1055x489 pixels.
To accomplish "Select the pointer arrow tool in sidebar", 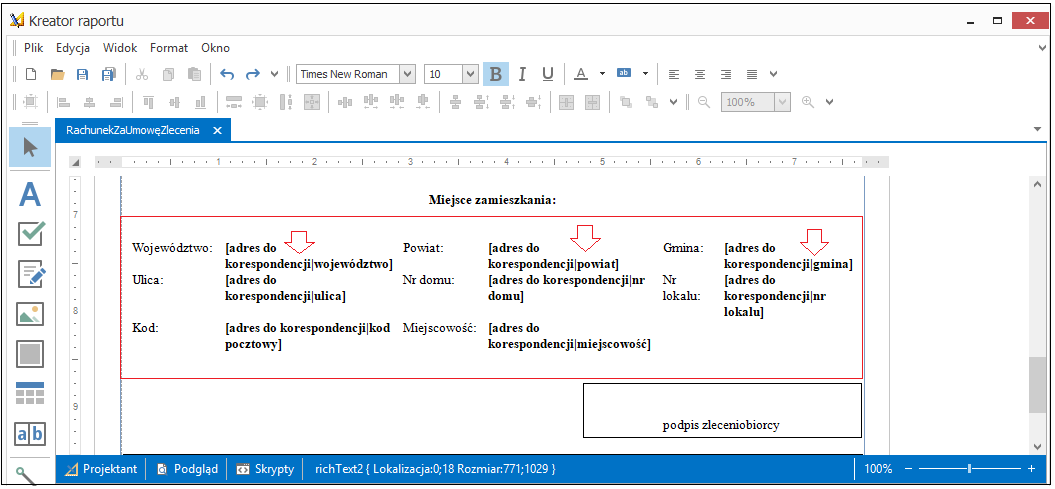I will [x=30, y=147].
